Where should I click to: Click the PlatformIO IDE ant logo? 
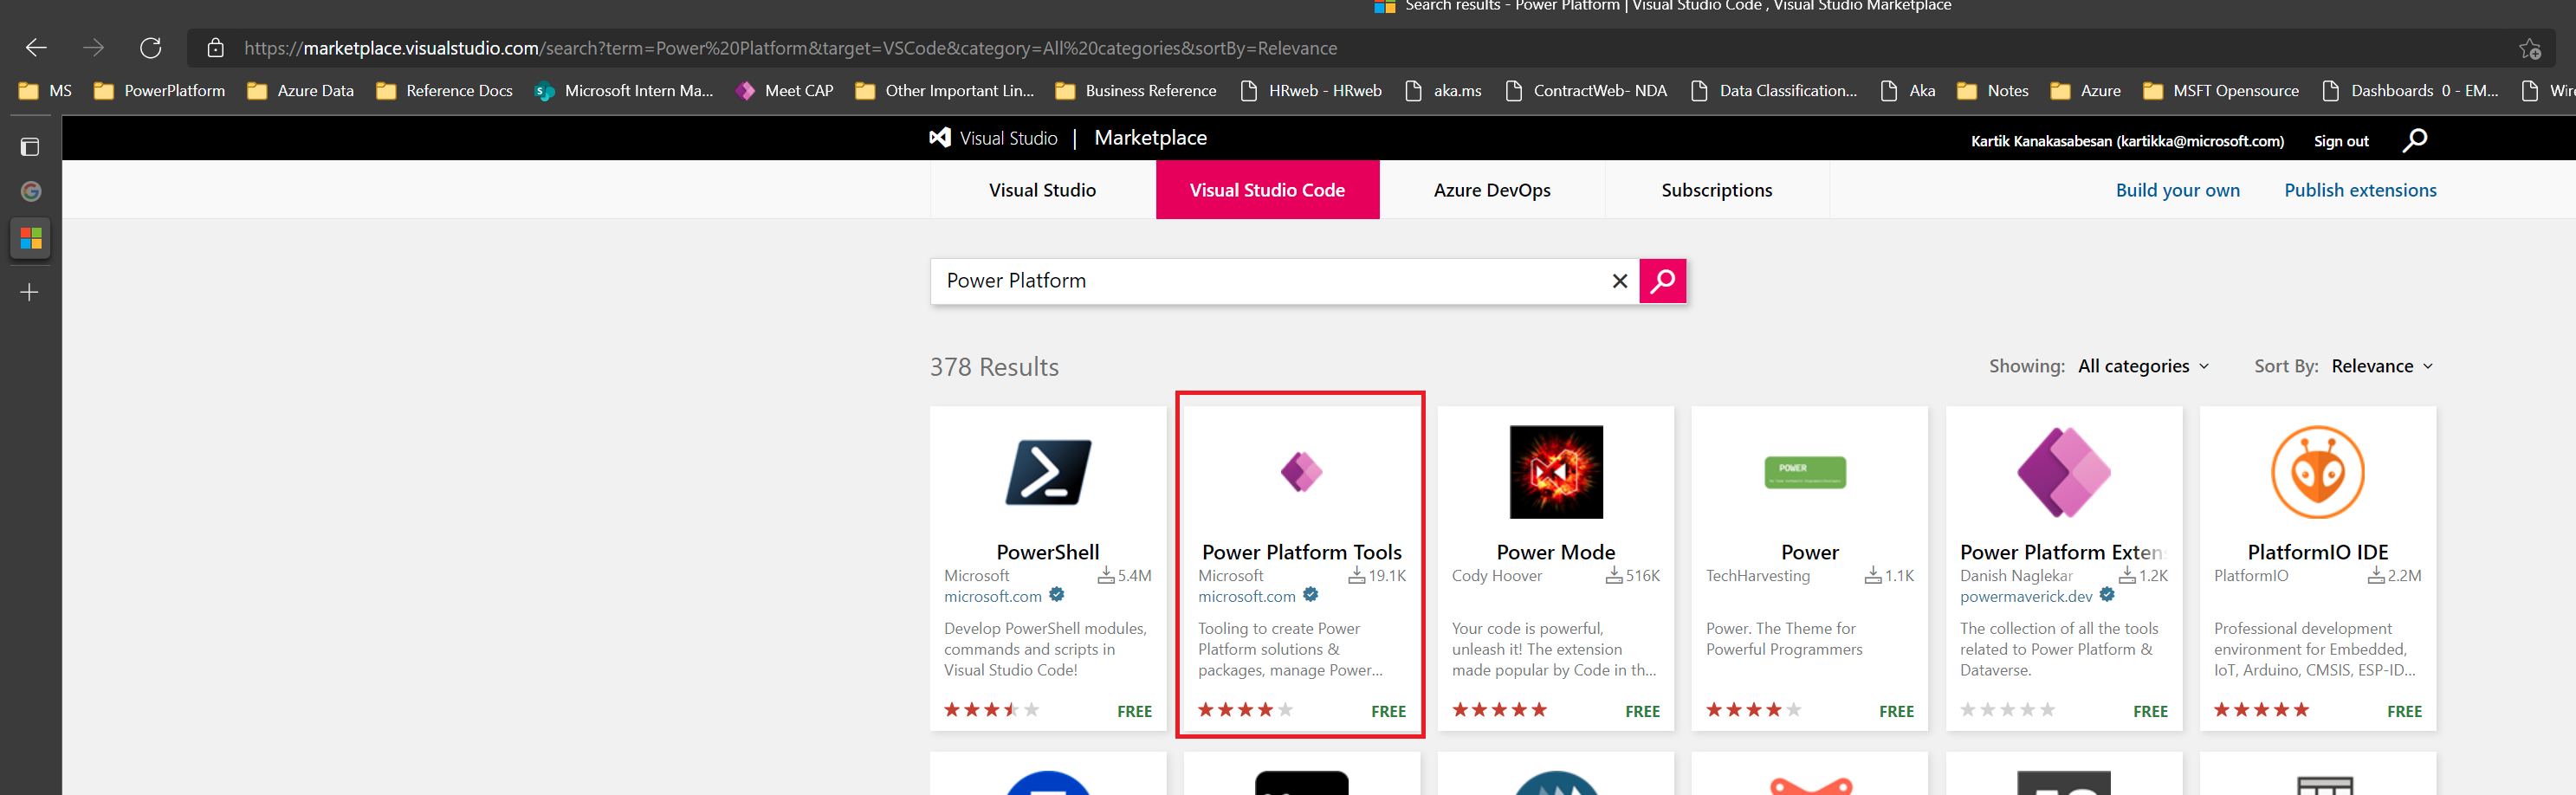2317,472
